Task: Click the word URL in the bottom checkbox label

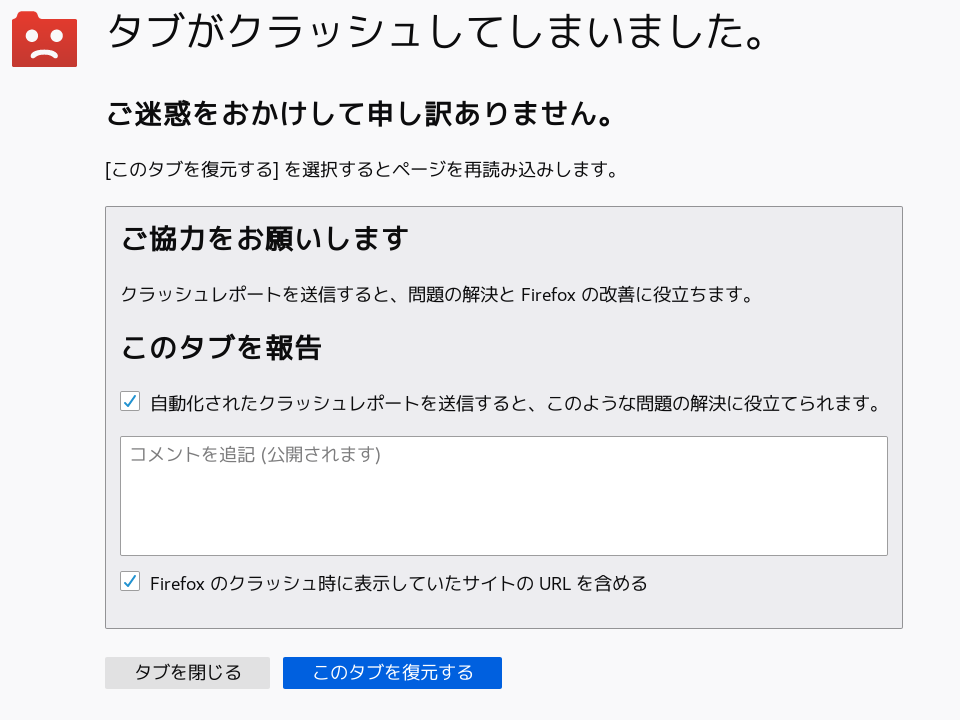Action: [553, 583]
